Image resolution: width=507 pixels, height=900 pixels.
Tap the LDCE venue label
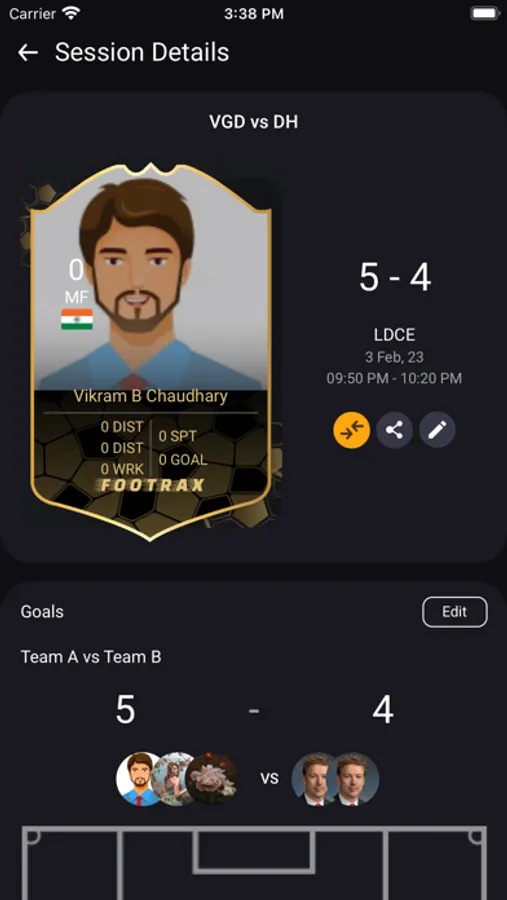click(394, 335)
